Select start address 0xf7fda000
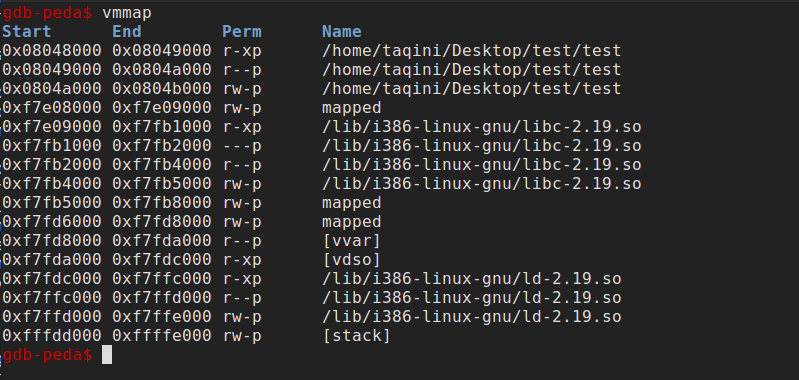This screenshot has height=380, width=799. (x=51, y=260)
